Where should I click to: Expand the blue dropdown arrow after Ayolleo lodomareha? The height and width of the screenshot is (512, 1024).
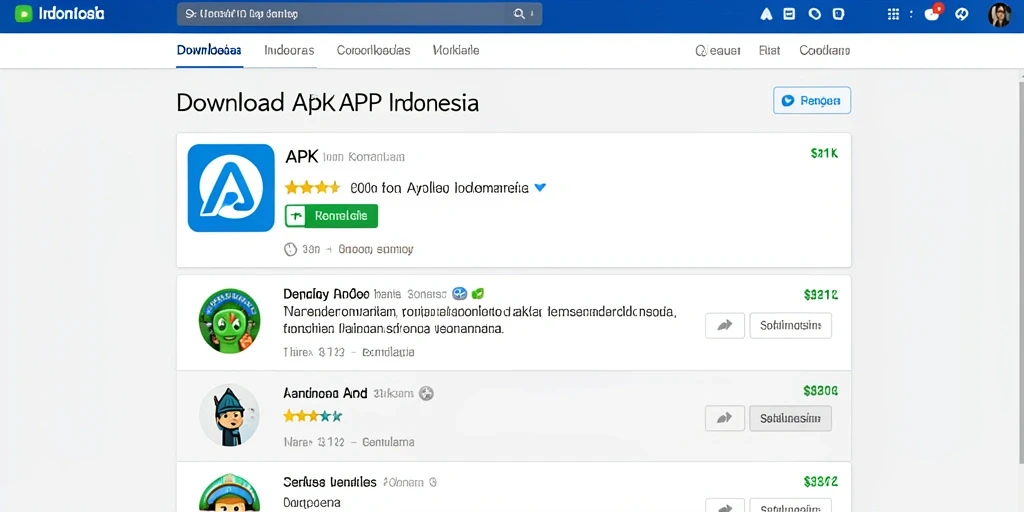[539, 188]
